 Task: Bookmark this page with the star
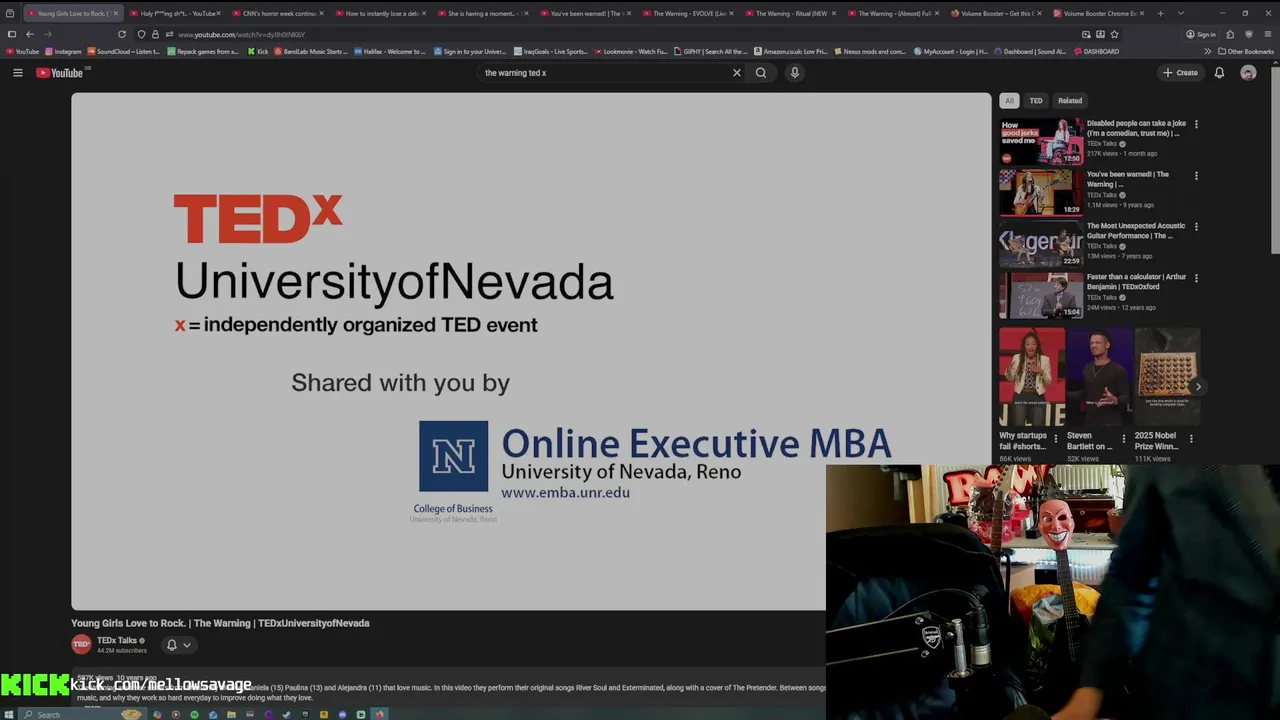[1114, 34]
